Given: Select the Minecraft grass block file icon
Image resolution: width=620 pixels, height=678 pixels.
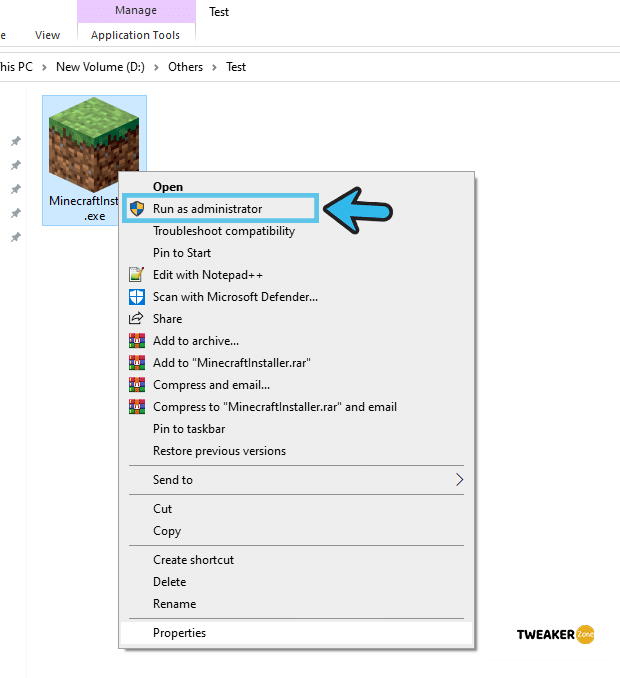Looking at the screenshot, I should (x=94, y=144).
